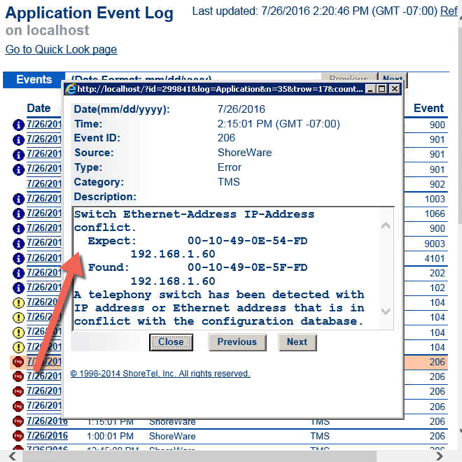The height and width of the screenshot is (462, 462).
Task: Click the expected MAC 00-10-49-0E-54-FD text
Action: [x=247, y=241]
